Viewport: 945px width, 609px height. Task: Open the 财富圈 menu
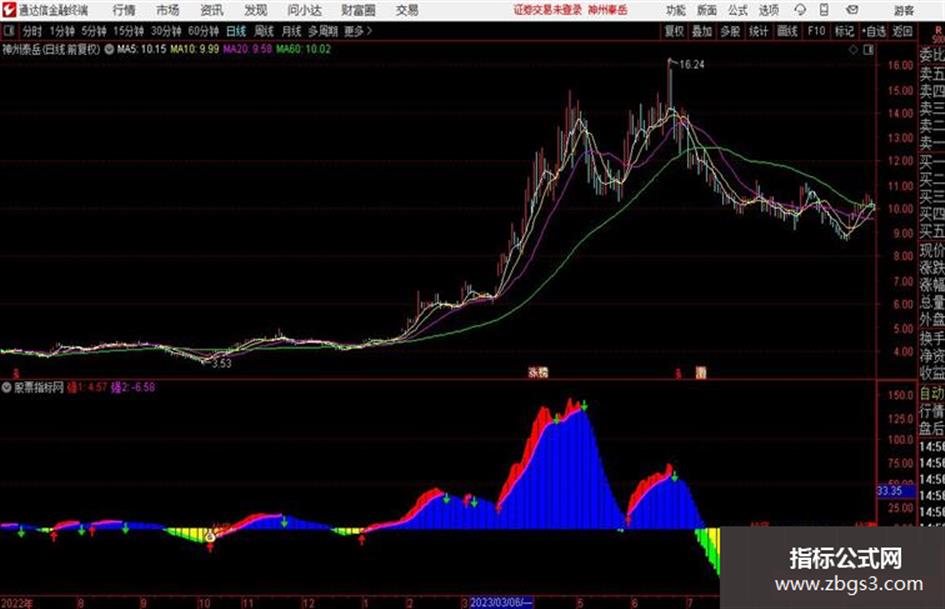coord(358,10)
